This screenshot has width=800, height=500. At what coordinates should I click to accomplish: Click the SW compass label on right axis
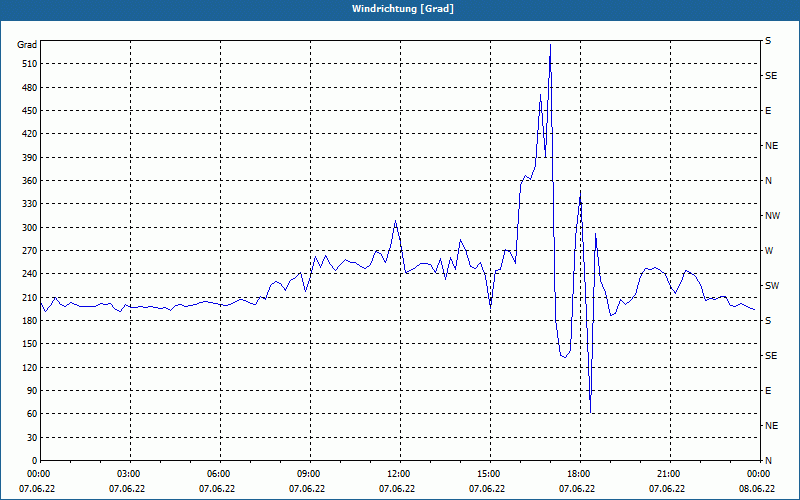click(x=772, y=286)
